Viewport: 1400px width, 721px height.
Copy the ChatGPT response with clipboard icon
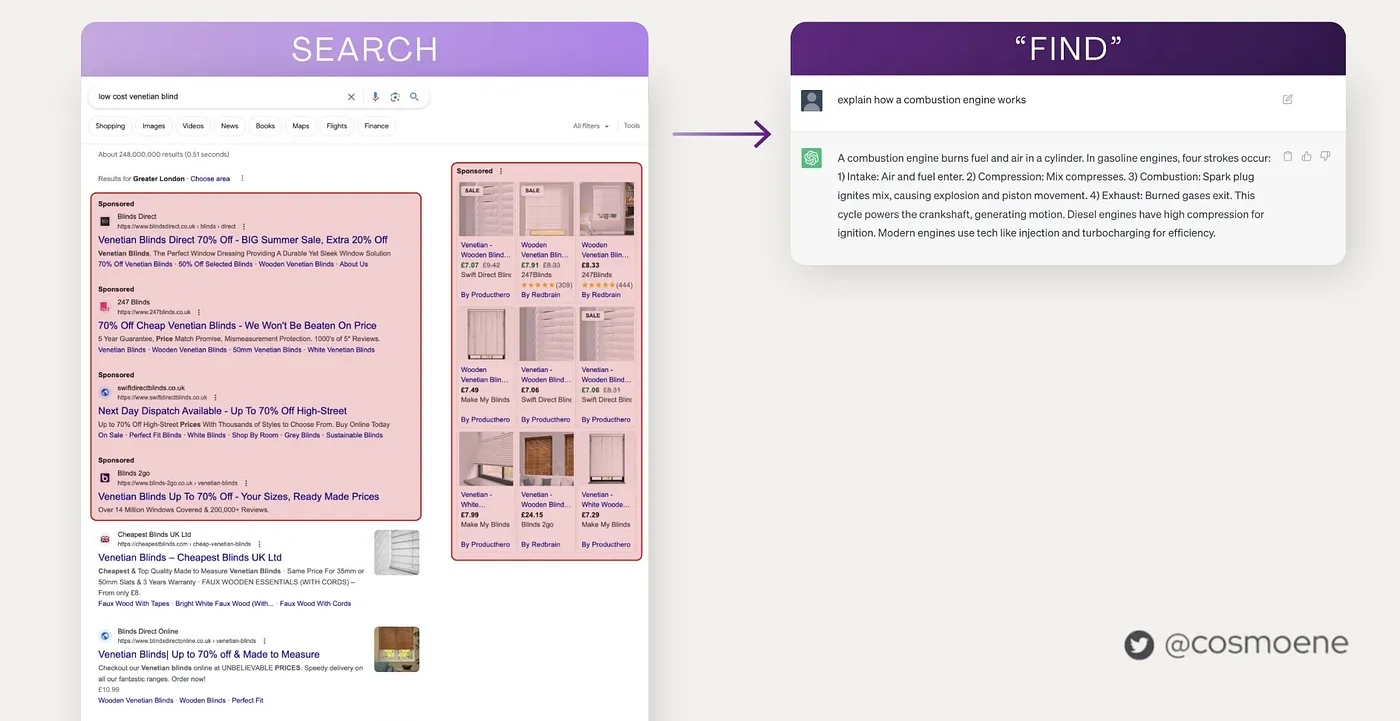1288,156
